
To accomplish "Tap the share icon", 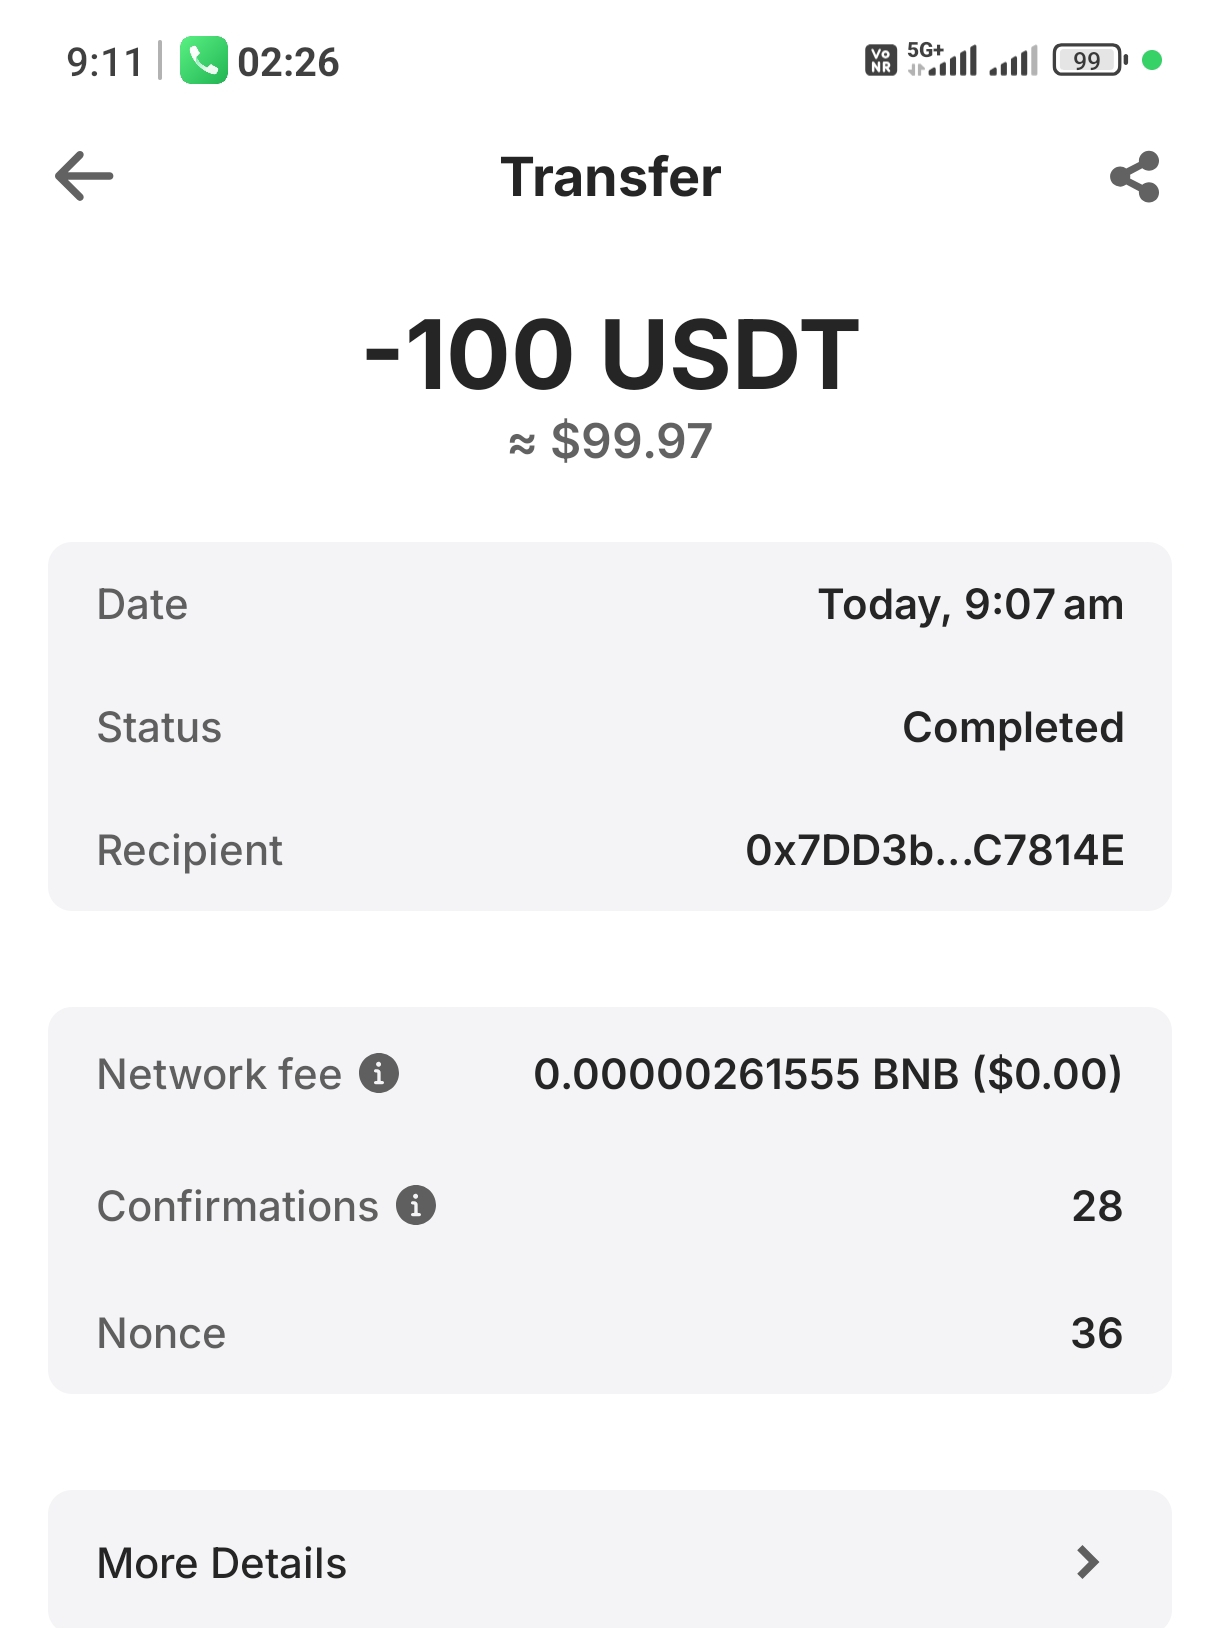I will point(1135,177).
